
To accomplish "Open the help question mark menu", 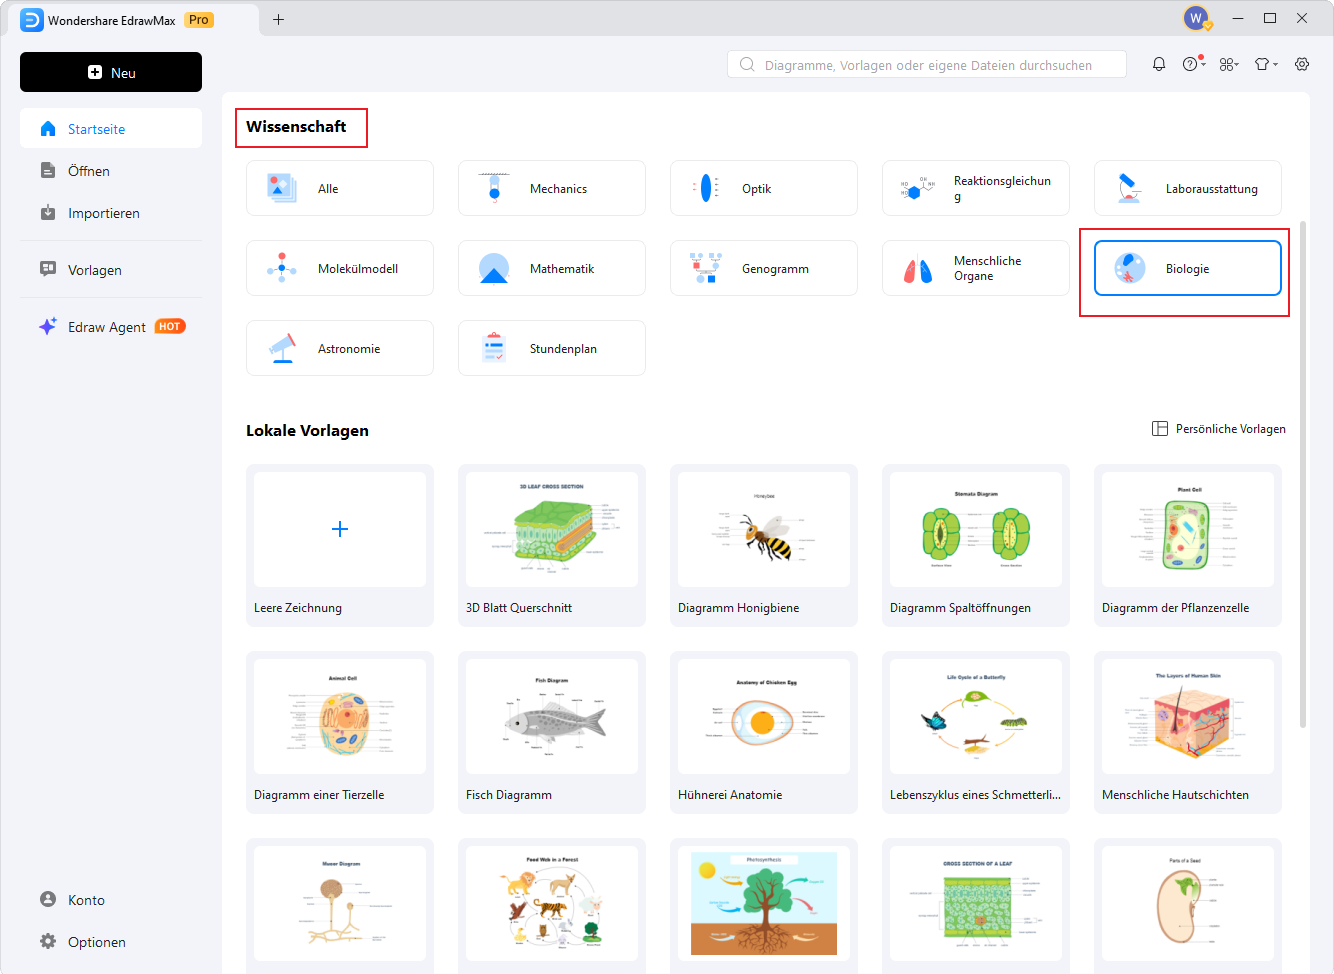I will coord(1192,64).
